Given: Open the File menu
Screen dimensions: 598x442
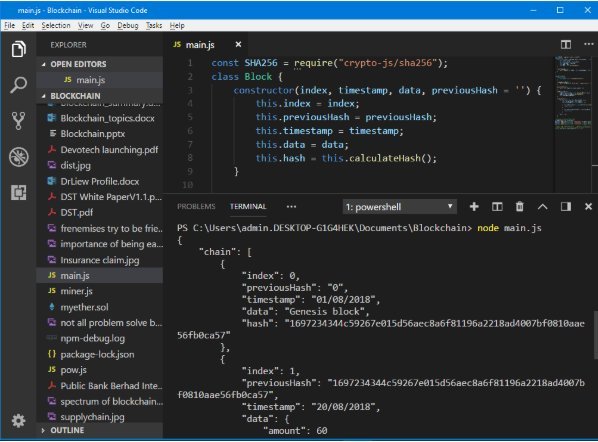Looking at the screenshot, I should [x=10, y=26].
